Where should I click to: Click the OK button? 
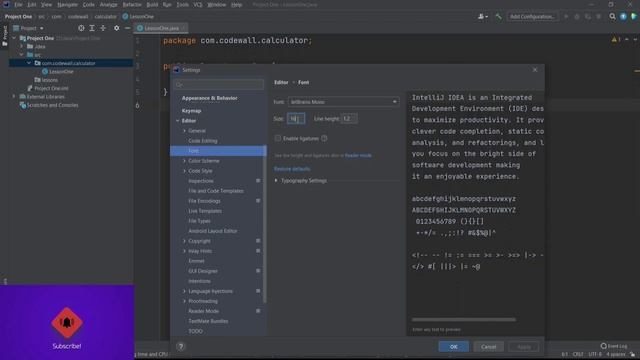(x=453, y=347)
